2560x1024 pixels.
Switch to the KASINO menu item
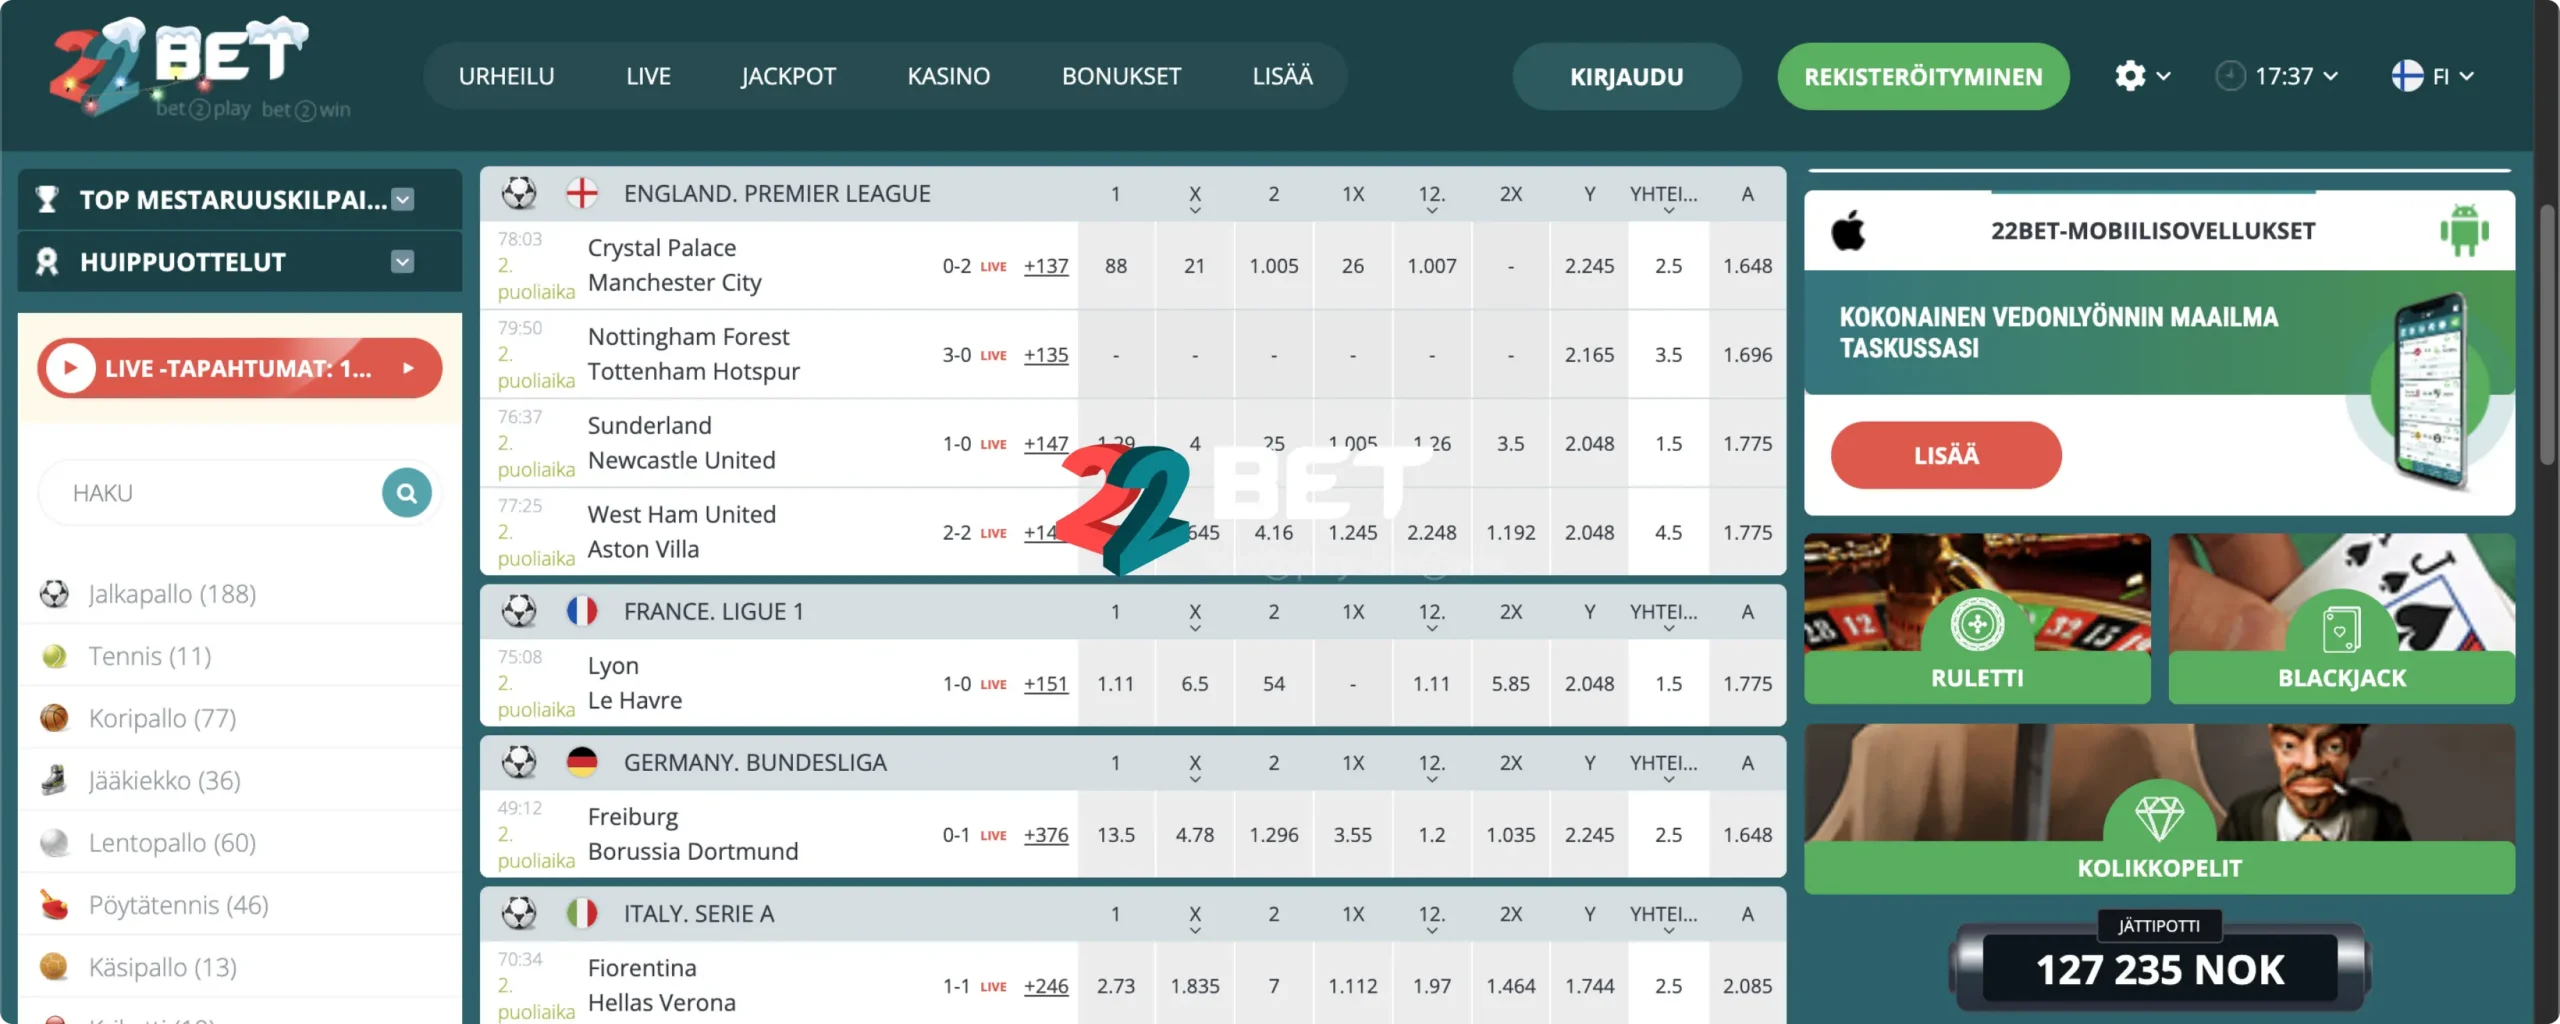[x=948, y=76]
